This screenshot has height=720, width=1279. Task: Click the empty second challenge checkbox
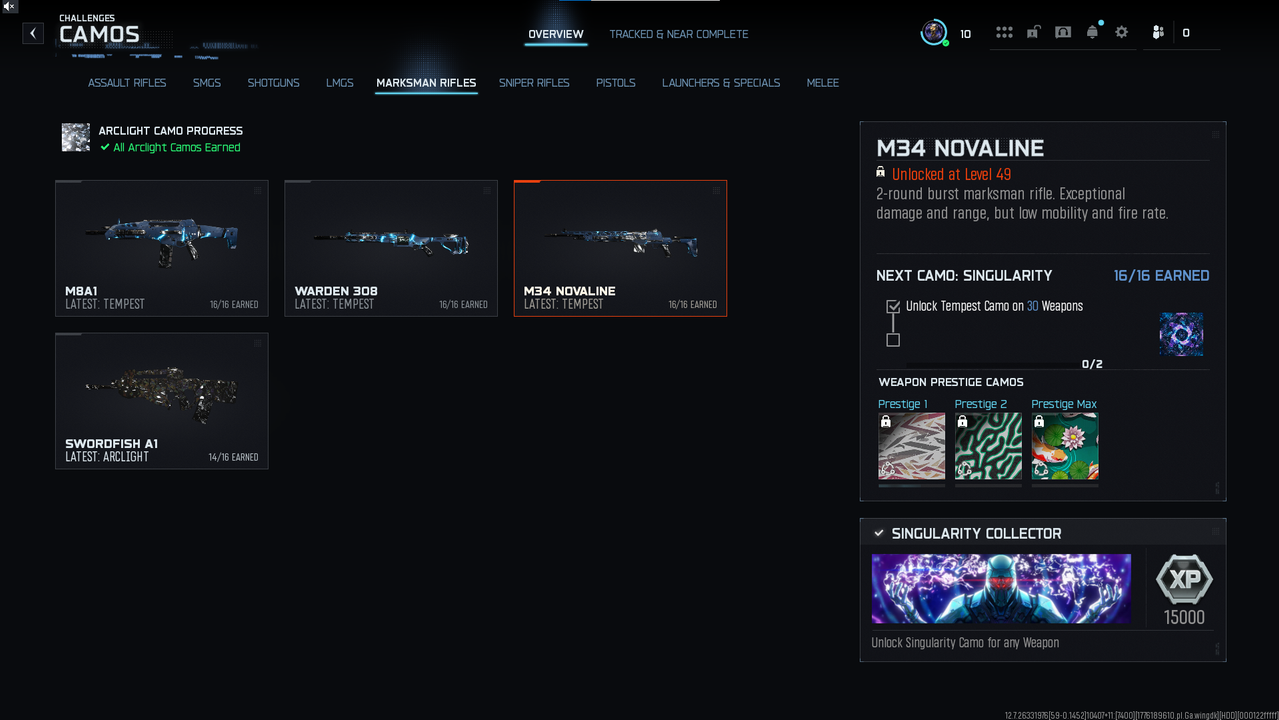(893, 340)
